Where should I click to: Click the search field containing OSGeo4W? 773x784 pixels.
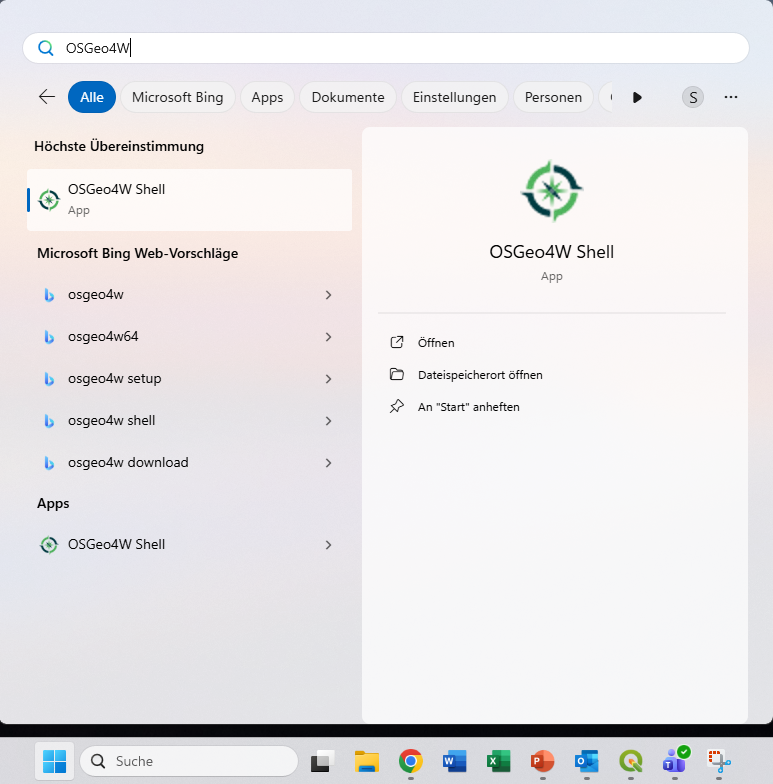point(400,48)
